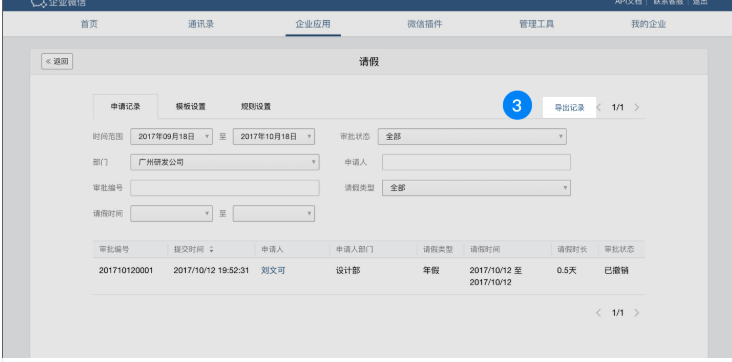Open the 通讯录 navigation tab
The image size is (732, 362).
201,24
